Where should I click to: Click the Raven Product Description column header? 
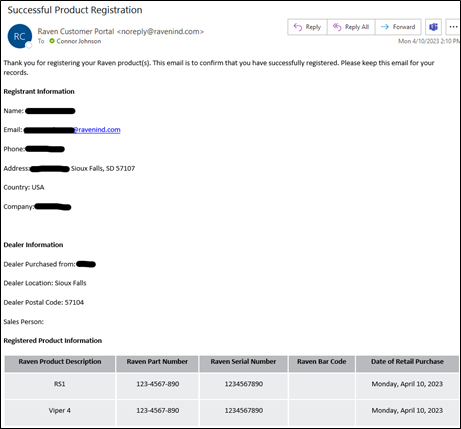click(x=60, y=363)
